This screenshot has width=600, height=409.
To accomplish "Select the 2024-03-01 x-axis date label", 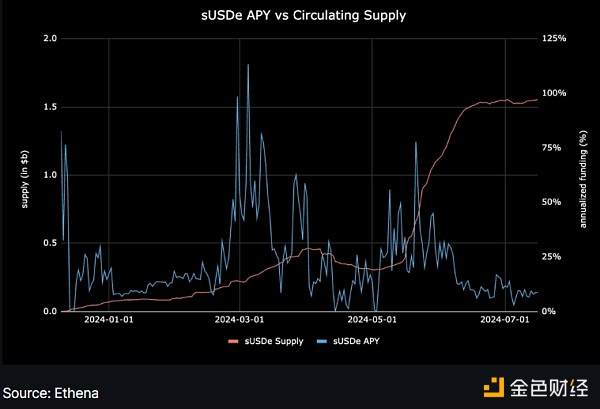I will 237,320.
